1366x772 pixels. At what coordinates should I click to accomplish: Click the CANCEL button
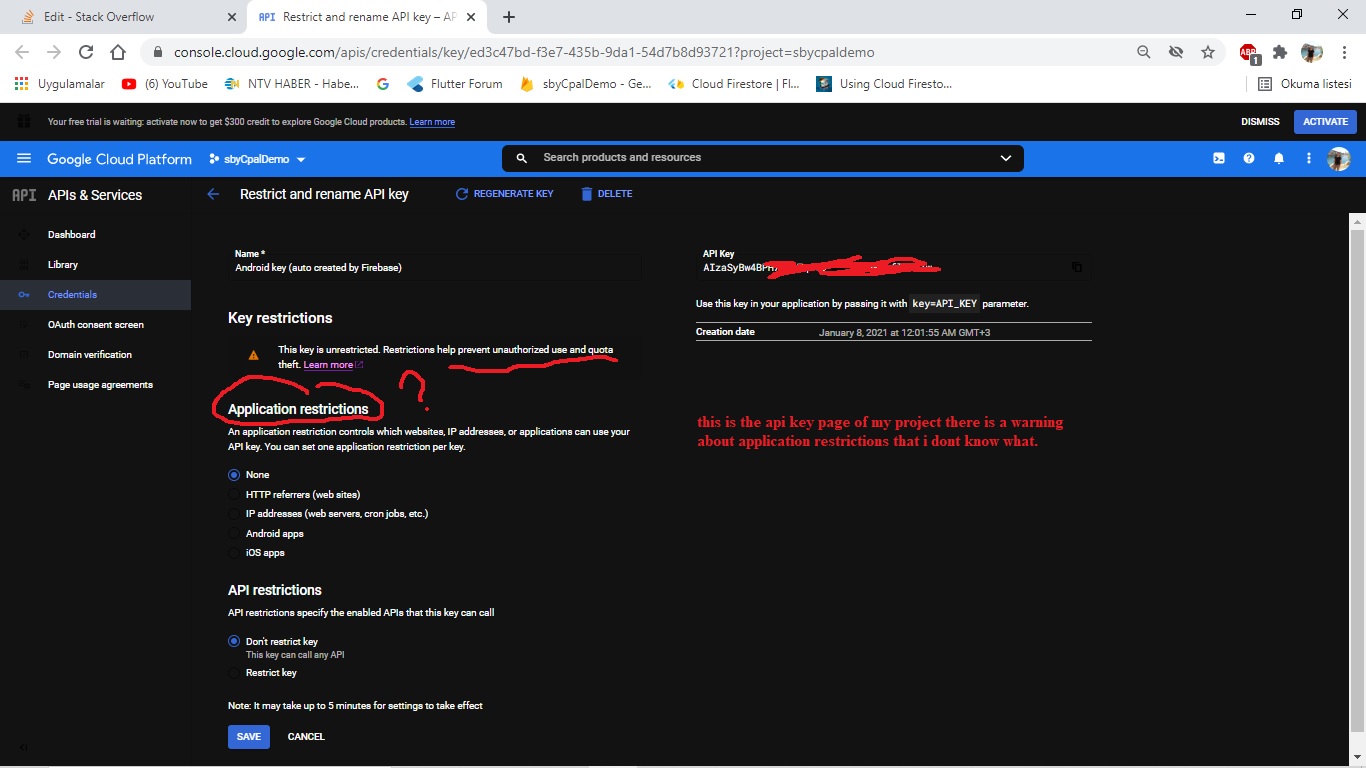pyautogui.click(x=306, y=737)
